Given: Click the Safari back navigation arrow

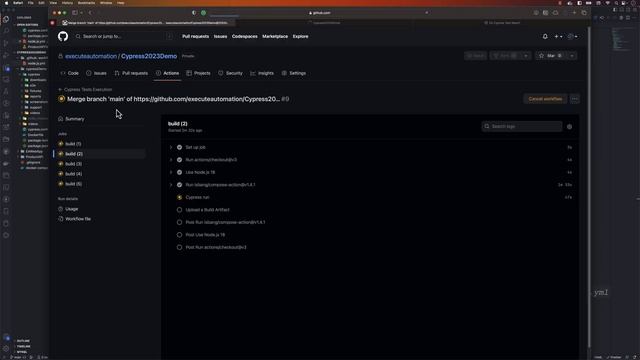Looking at the screenshot, I should tap(91, 13).
